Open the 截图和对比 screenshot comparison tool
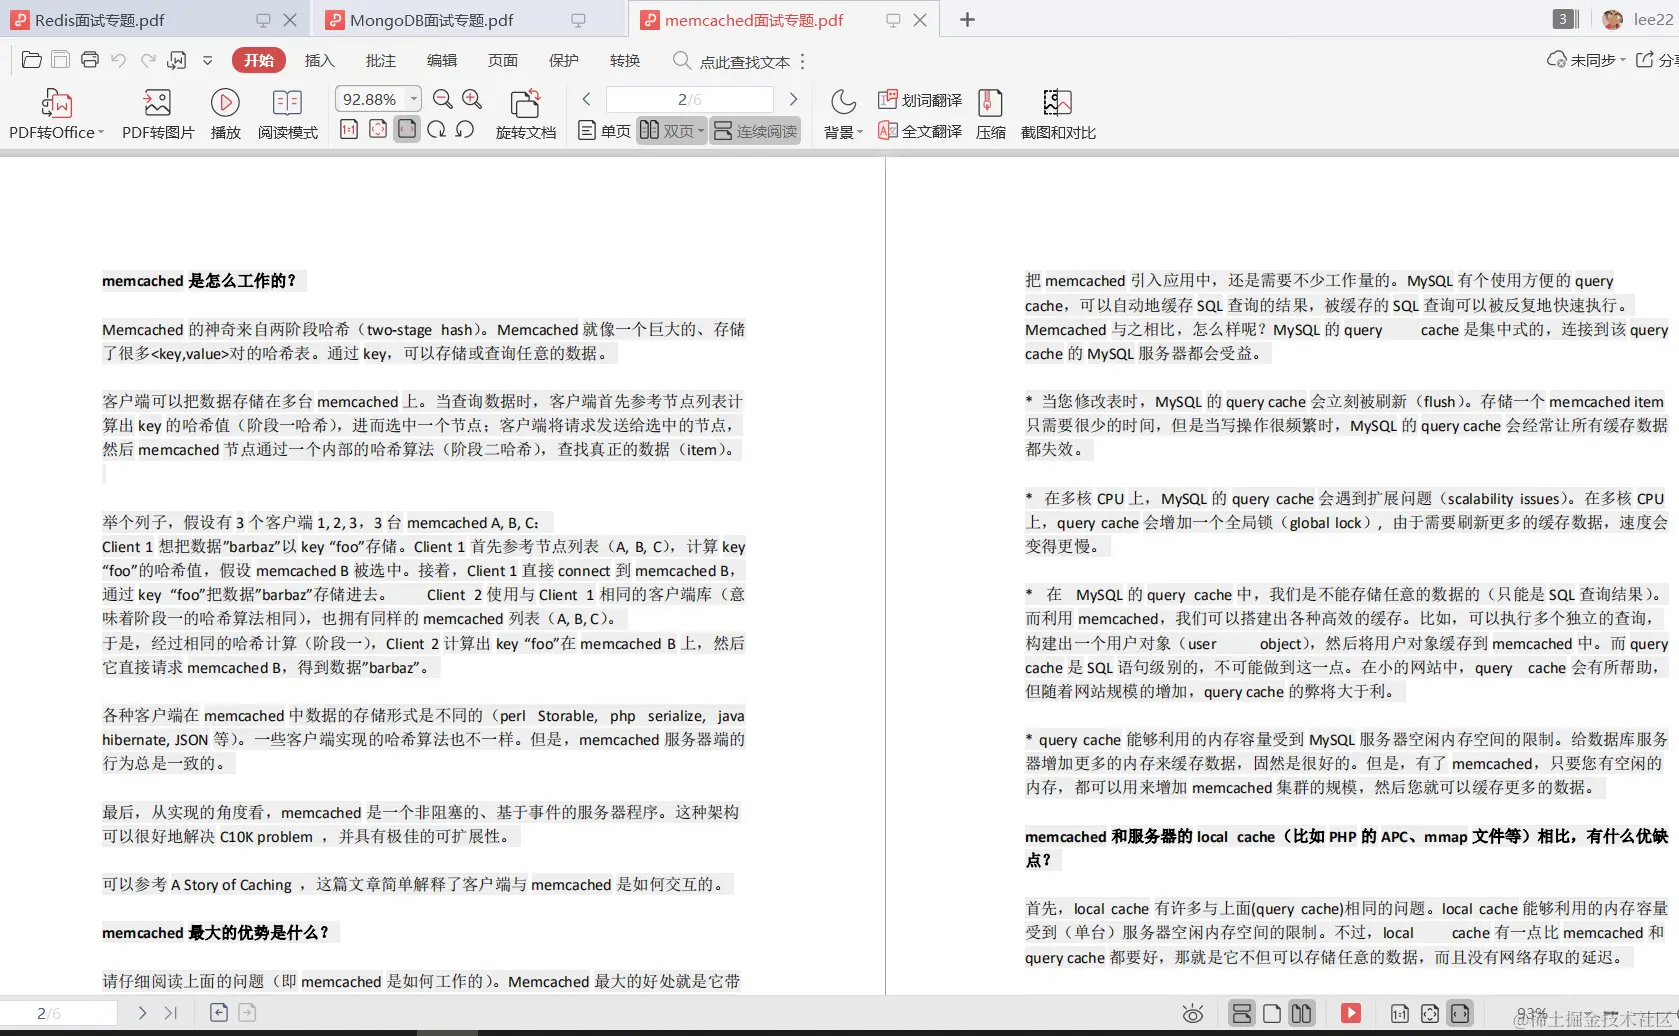Viewport: 1679px width, 1036px height. tap(1056, 112)
